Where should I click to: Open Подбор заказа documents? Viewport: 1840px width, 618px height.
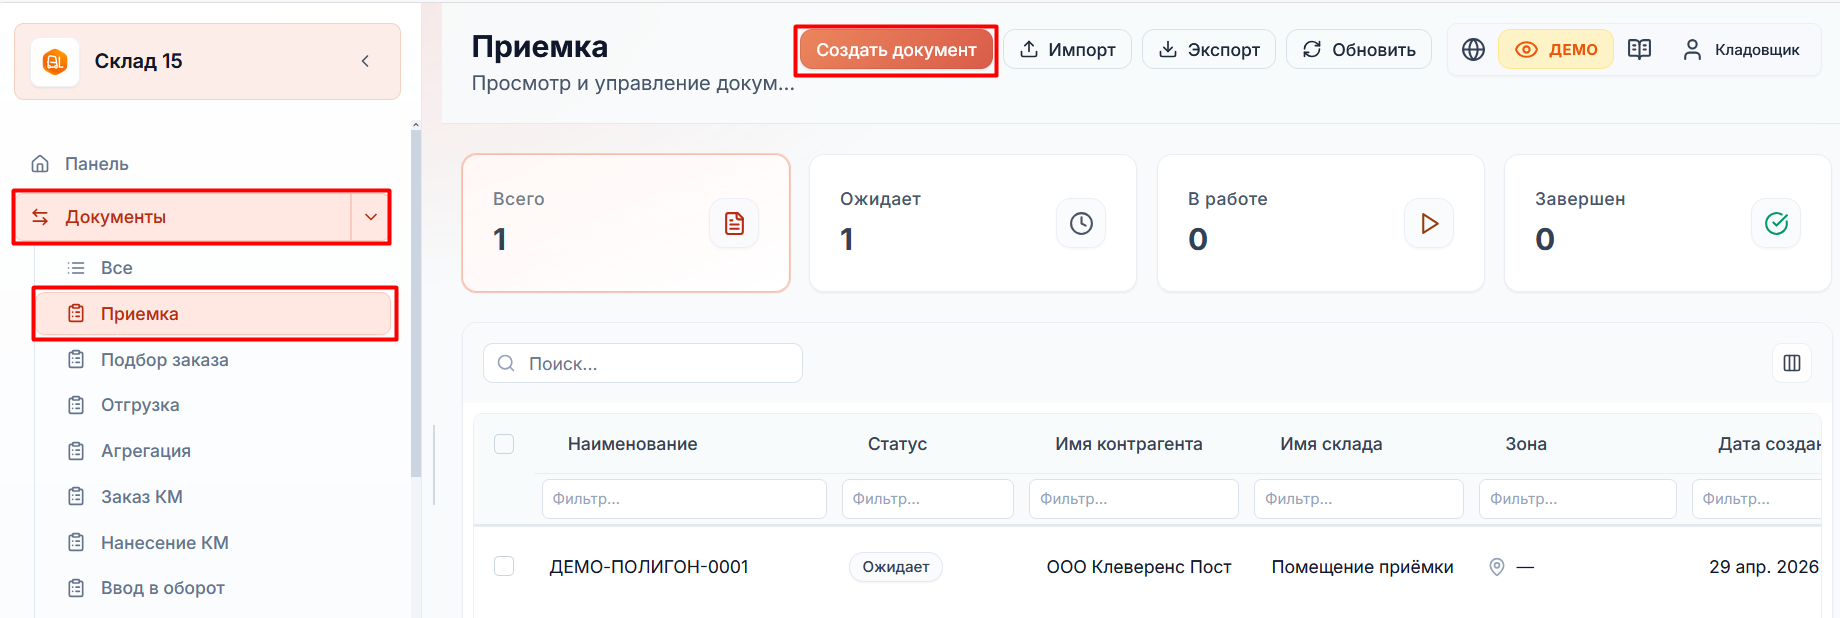coord(165,360)
